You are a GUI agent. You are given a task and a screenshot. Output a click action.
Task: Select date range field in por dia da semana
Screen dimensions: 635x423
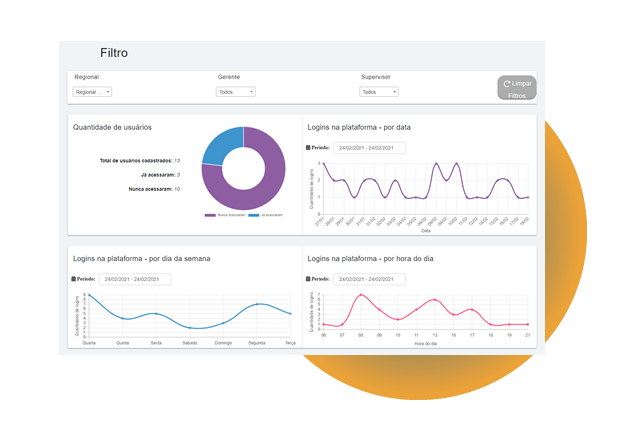(135, 279)
